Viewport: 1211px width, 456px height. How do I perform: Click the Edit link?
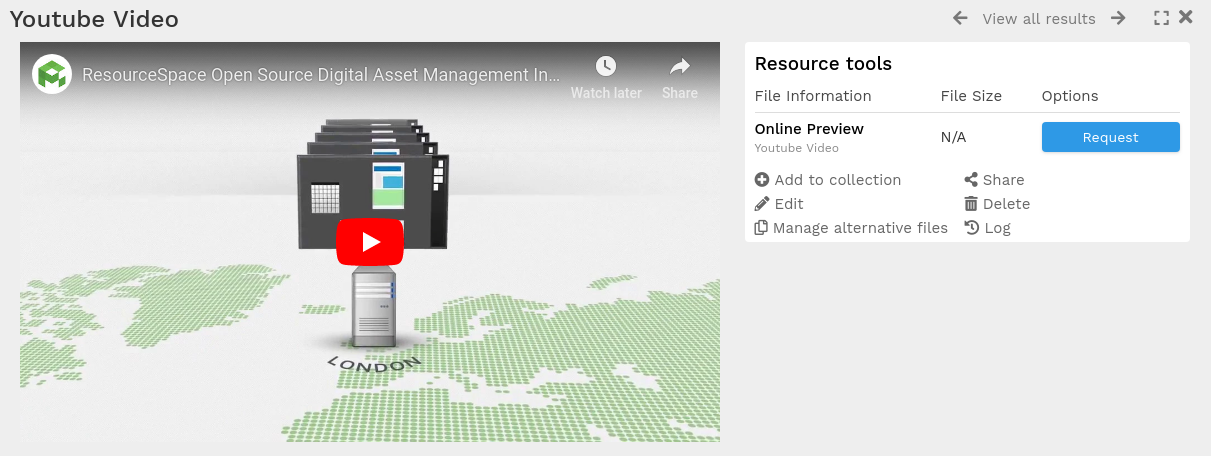point(779,204)
